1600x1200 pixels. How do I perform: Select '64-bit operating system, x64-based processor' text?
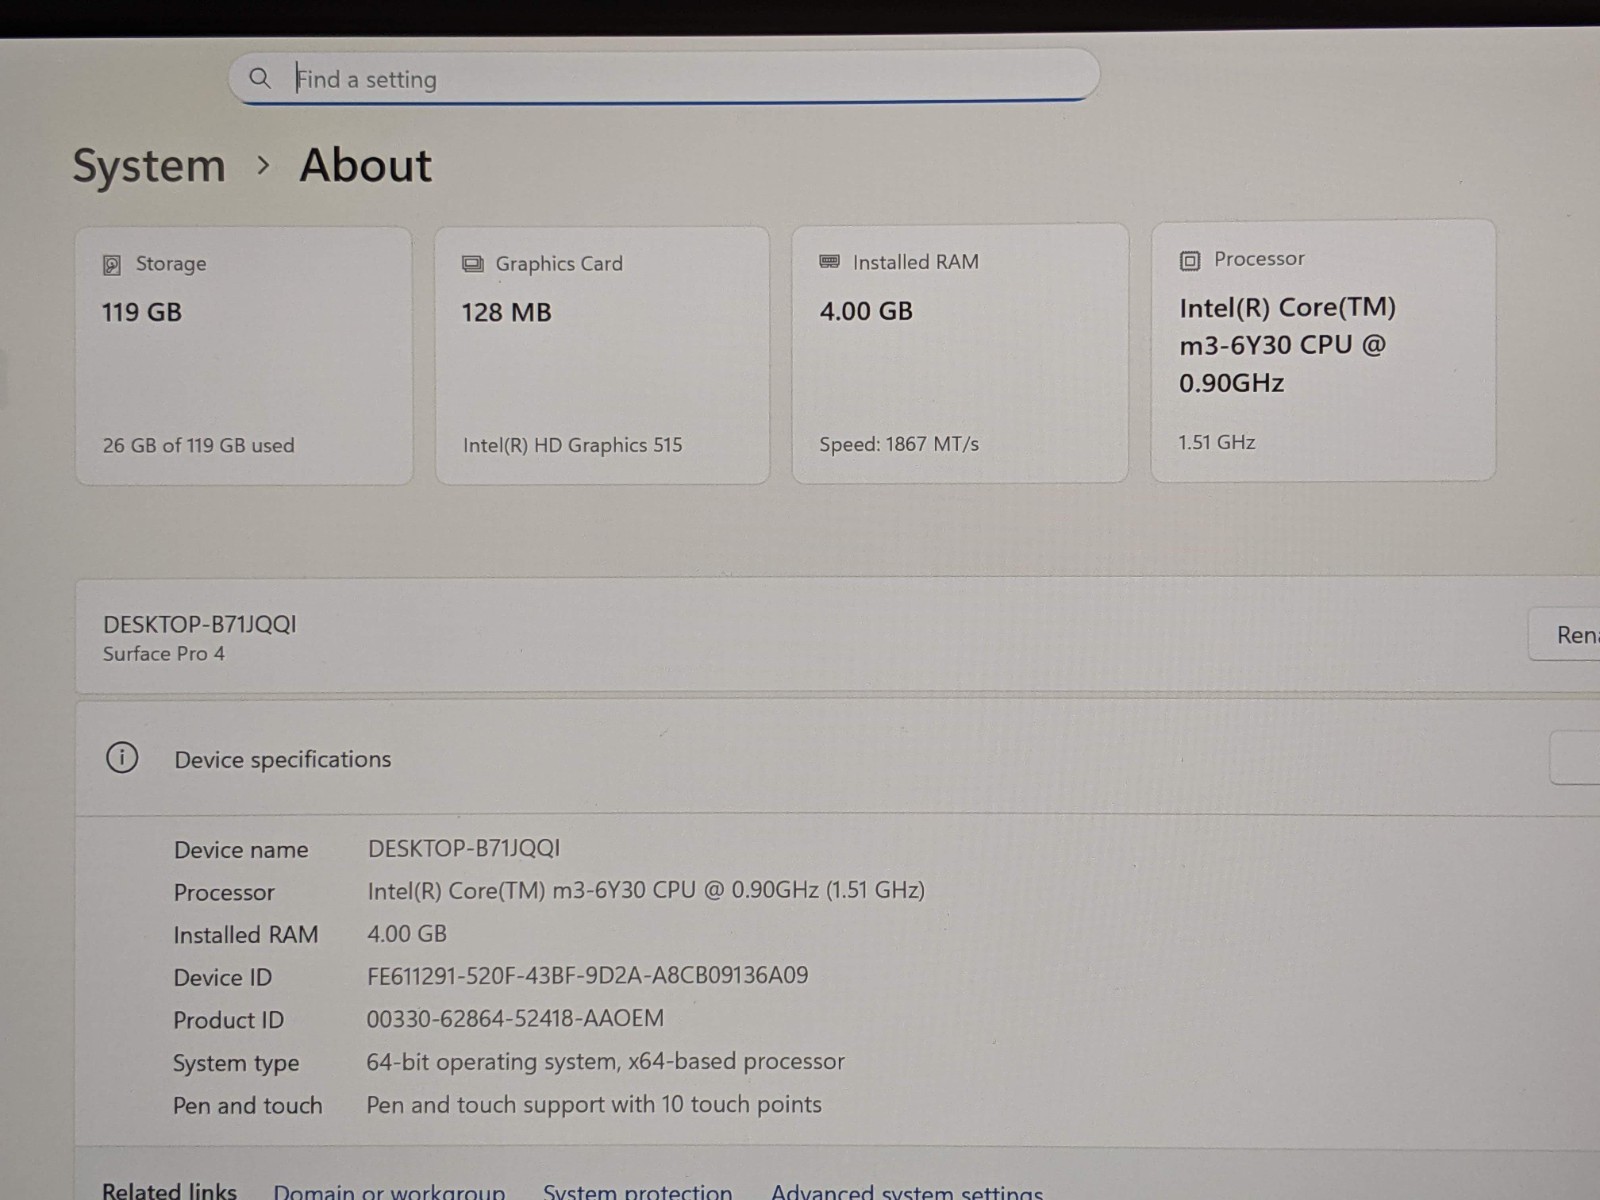[x=605, y=1061]
